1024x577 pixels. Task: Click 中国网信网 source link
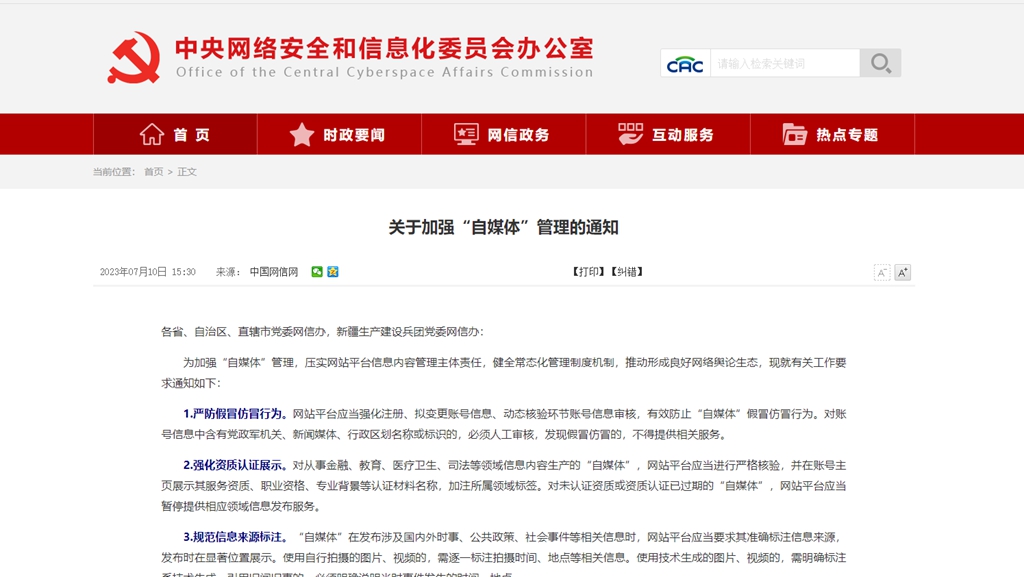tap(274, 272)
